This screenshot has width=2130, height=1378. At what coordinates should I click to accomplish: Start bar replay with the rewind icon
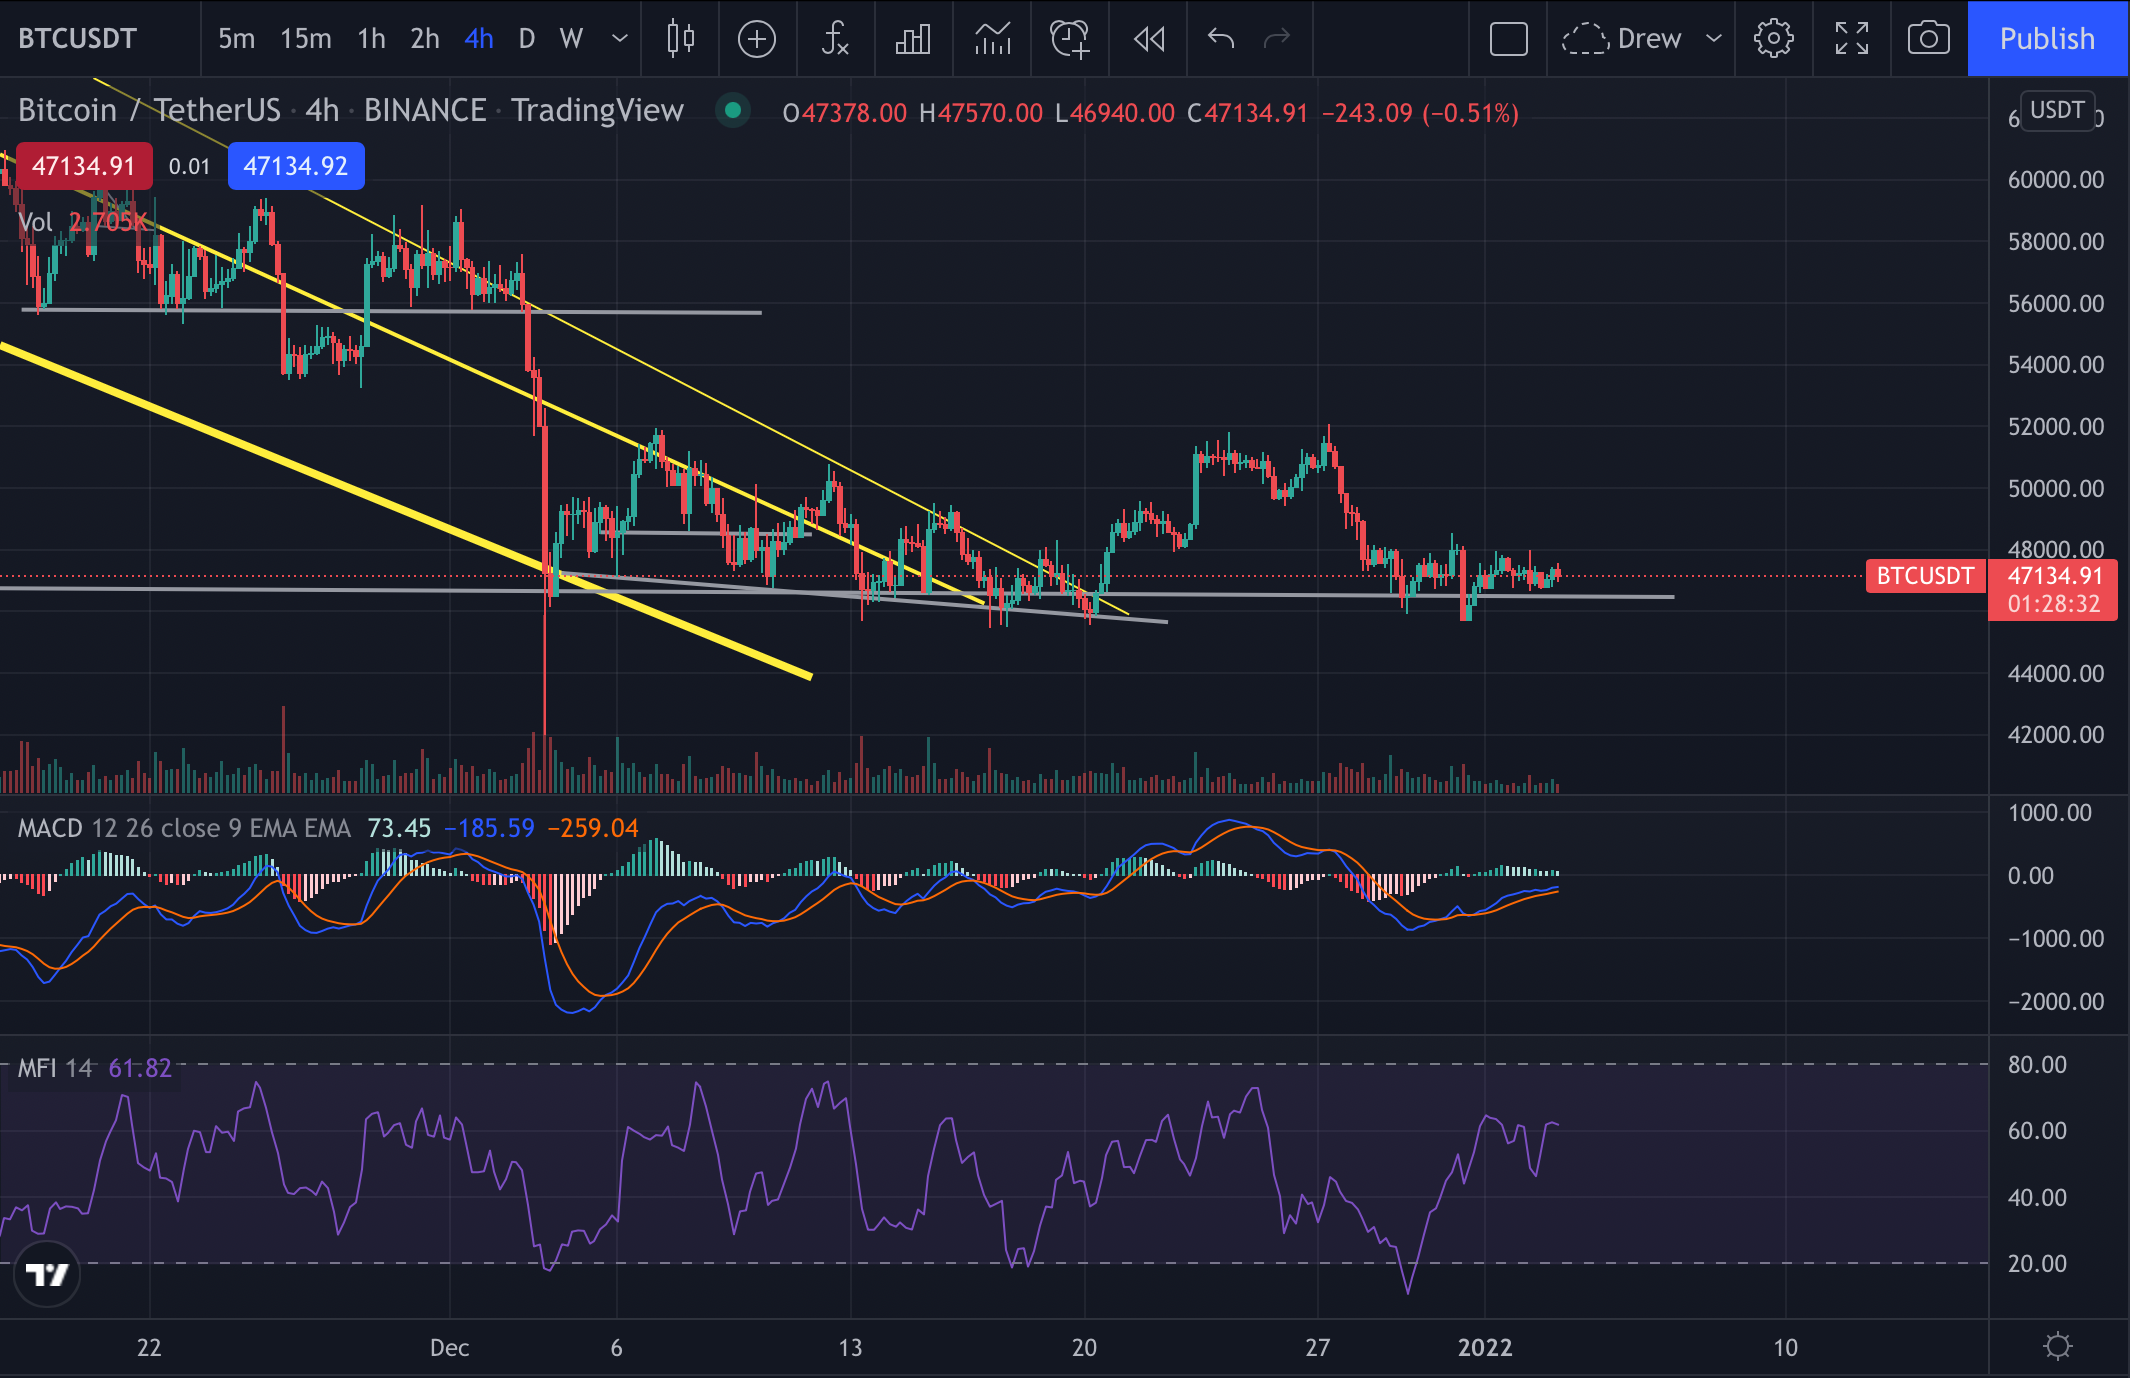point(1149,39)
